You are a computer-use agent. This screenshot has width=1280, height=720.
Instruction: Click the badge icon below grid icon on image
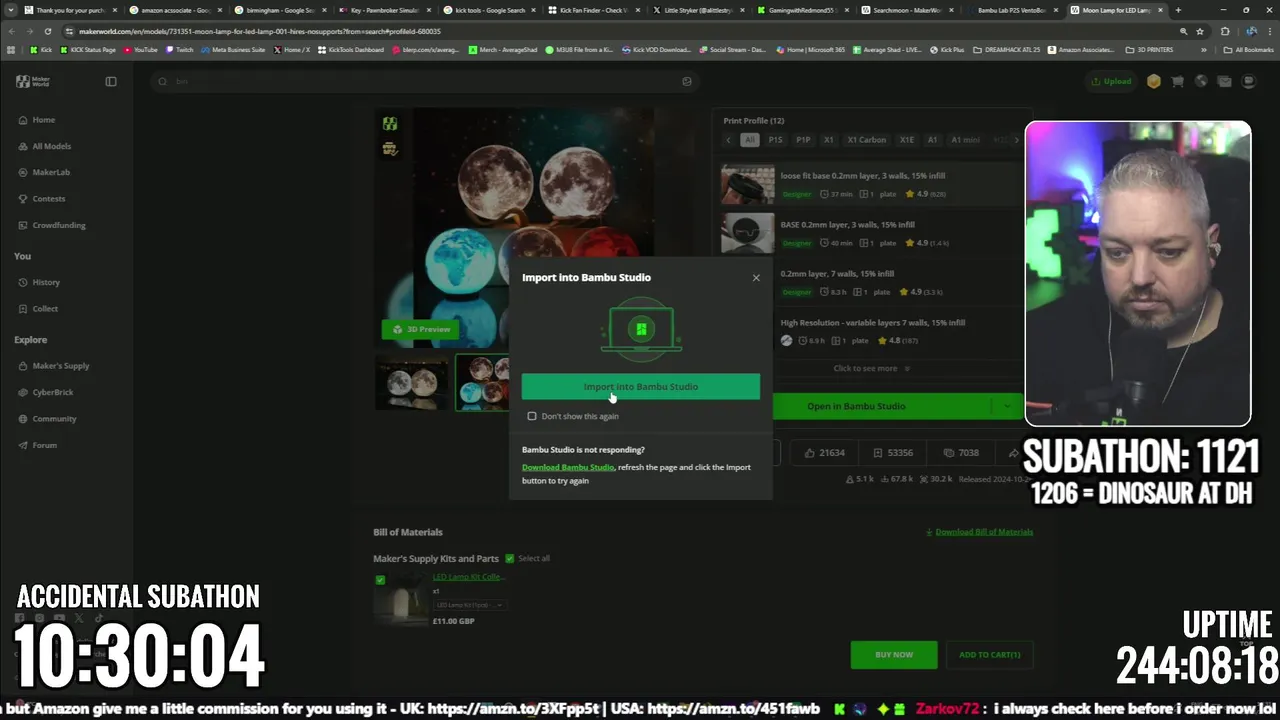tap(390, 149)
